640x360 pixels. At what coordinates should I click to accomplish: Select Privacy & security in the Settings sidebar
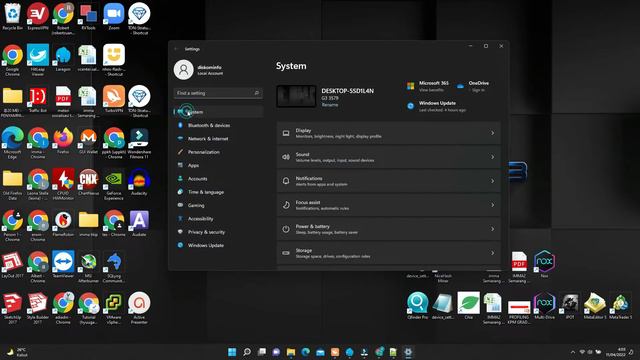point(219,232)
